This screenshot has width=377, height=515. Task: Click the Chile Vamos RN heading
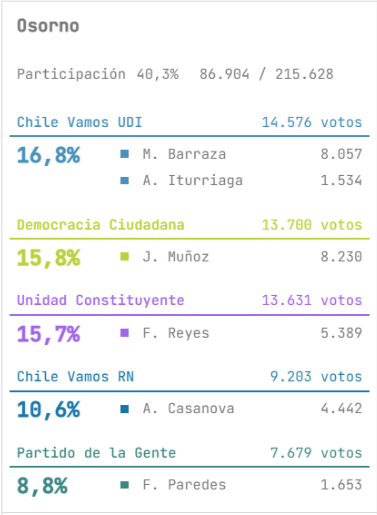coord(75,377)
